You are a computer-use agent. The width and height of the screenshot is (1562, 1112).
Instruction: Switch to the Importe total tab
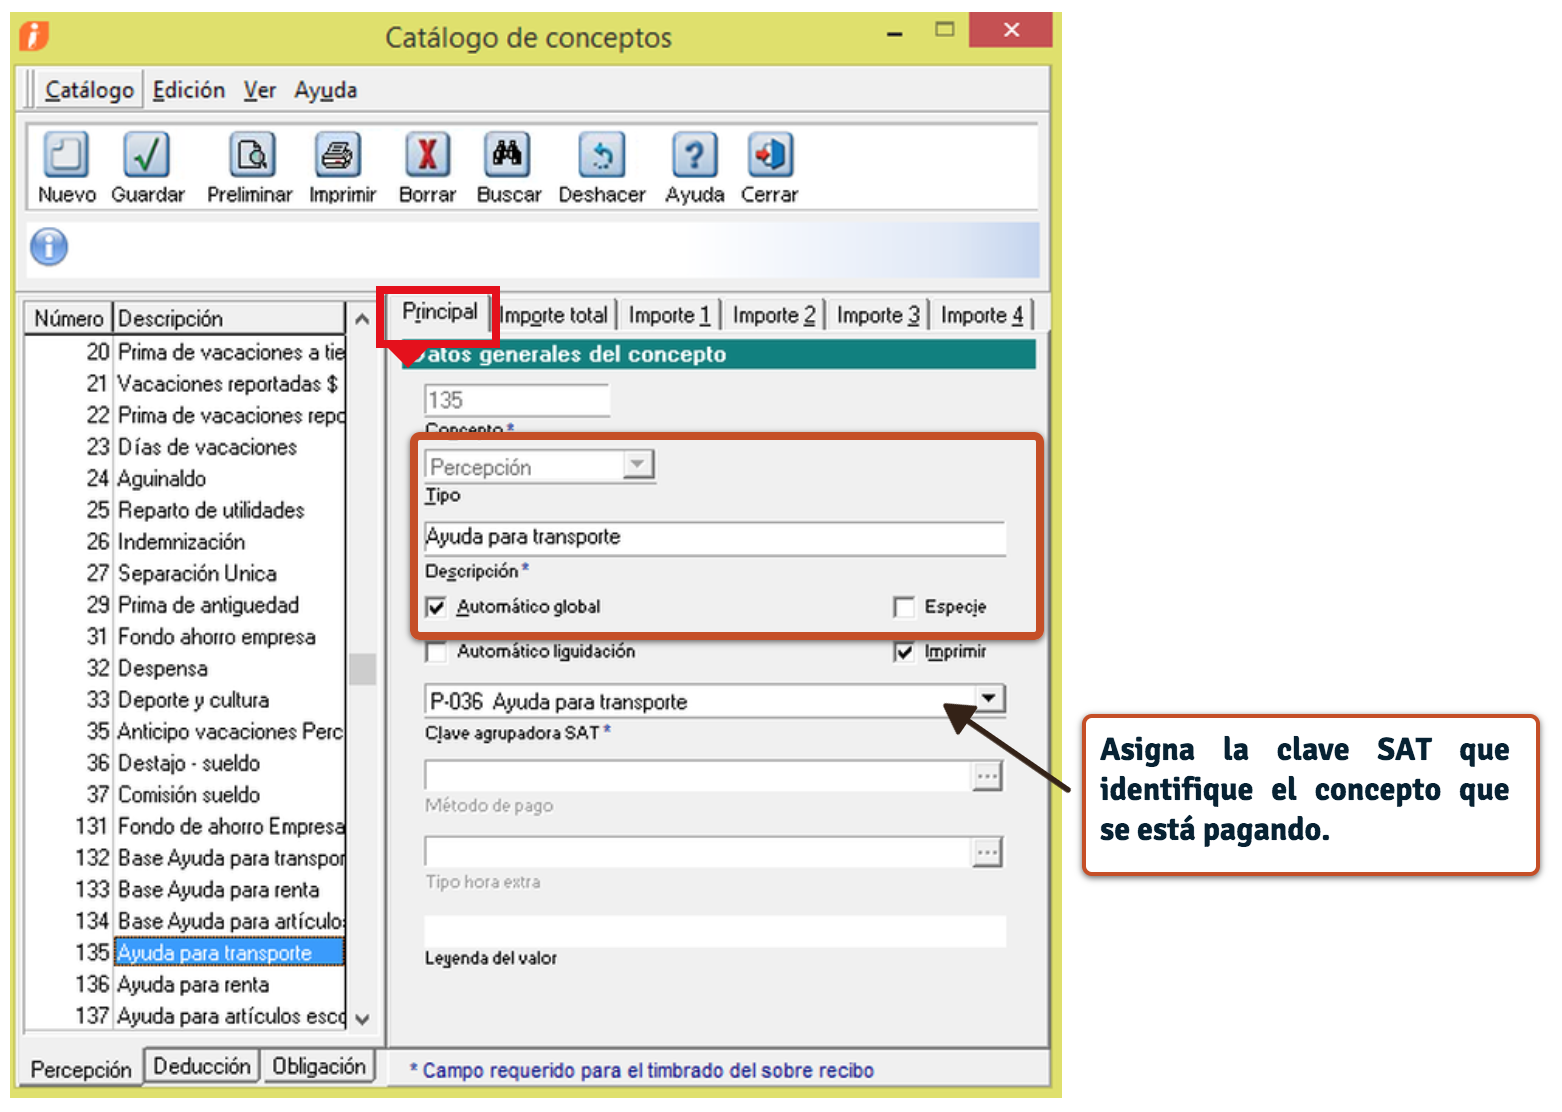coord(554,315)
